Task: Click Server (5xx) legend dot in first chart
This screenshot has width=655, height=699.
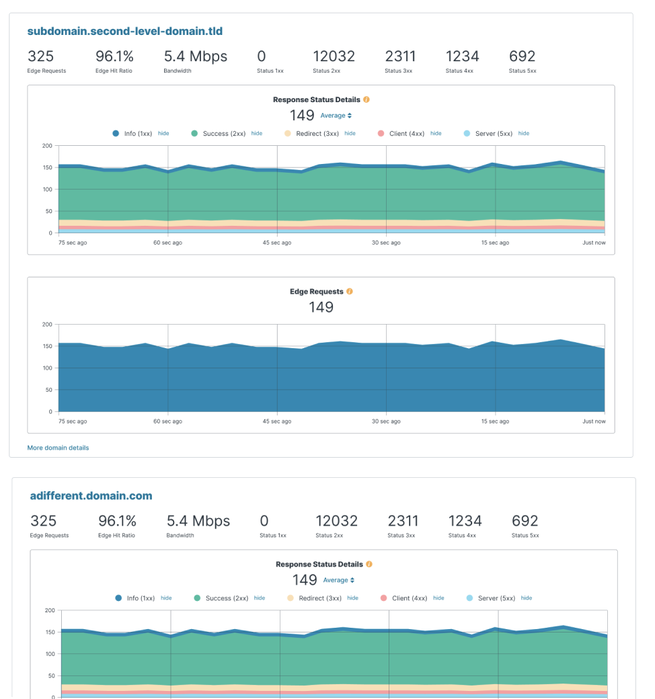Action: (x=467, y=133)
